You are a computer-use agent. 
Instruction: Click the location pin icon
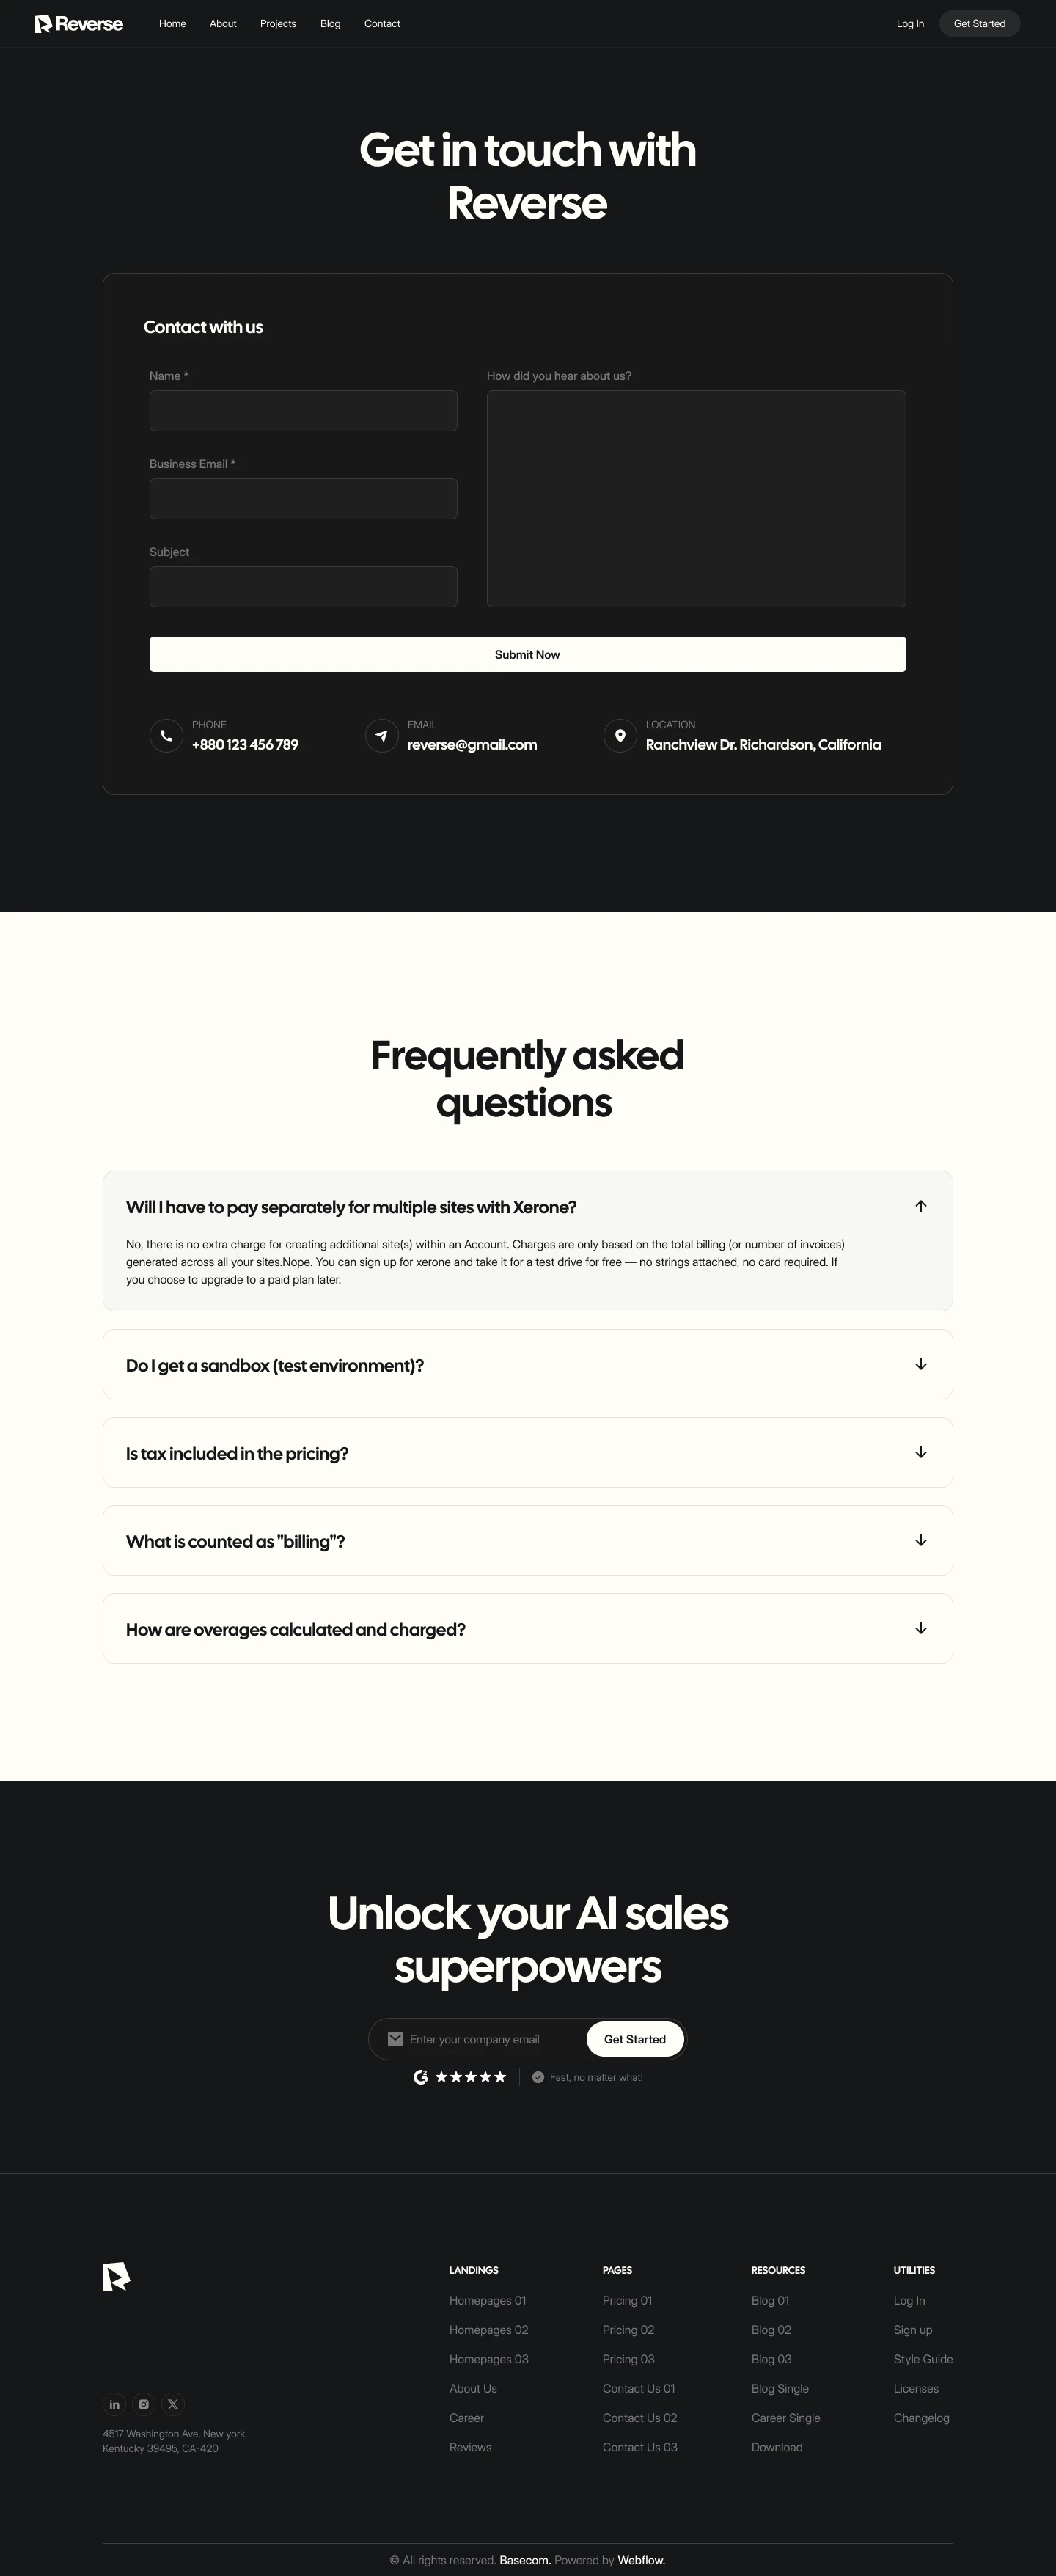(620, 736)
